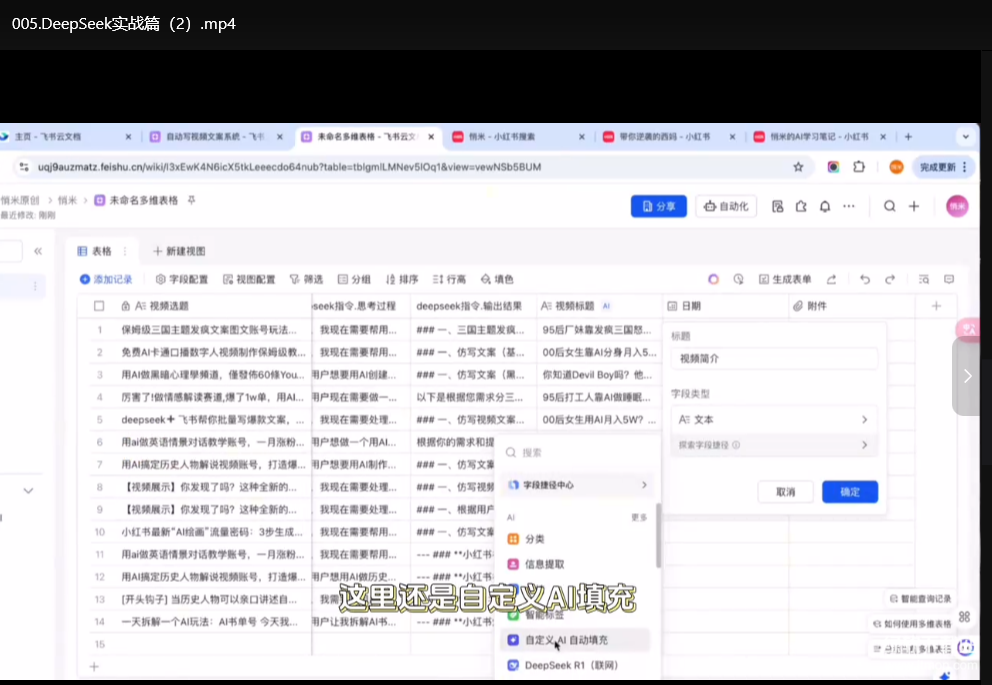Click the 标题 name input field

[x=774, y=358]
